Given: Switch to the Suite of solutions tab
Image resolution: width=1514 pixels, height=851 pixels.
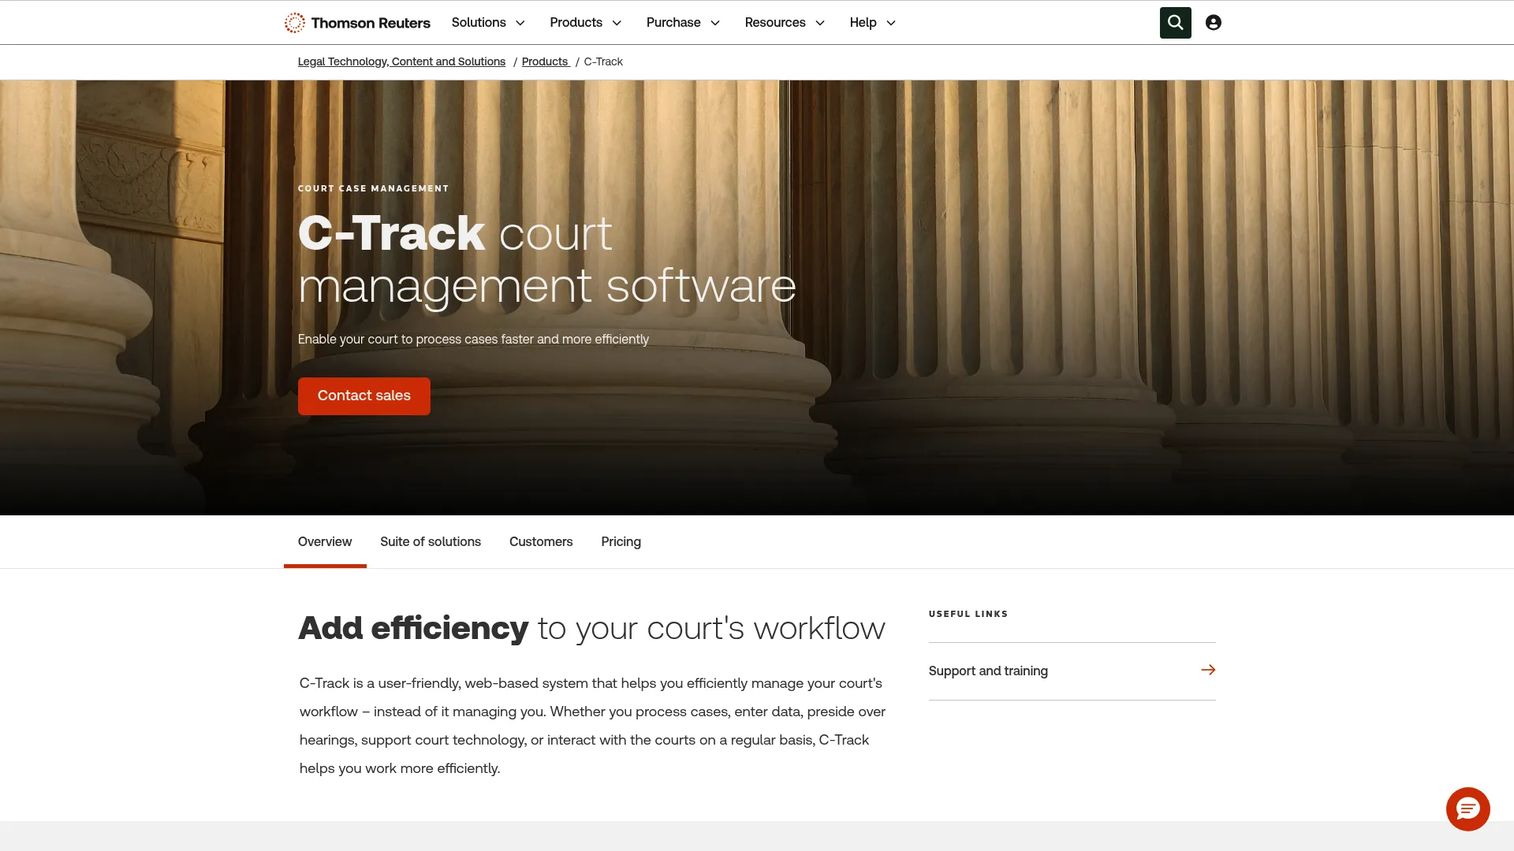Looking at the screenshot, I should tap(430, 542).
